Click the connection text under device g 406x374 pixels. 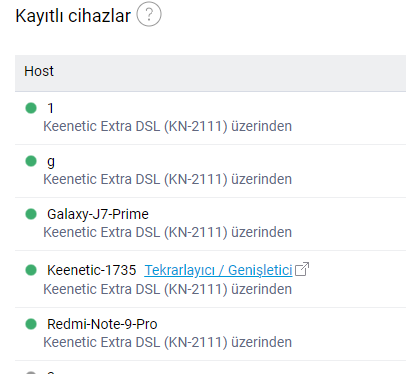pyautogui.click(x=168, y=179)
